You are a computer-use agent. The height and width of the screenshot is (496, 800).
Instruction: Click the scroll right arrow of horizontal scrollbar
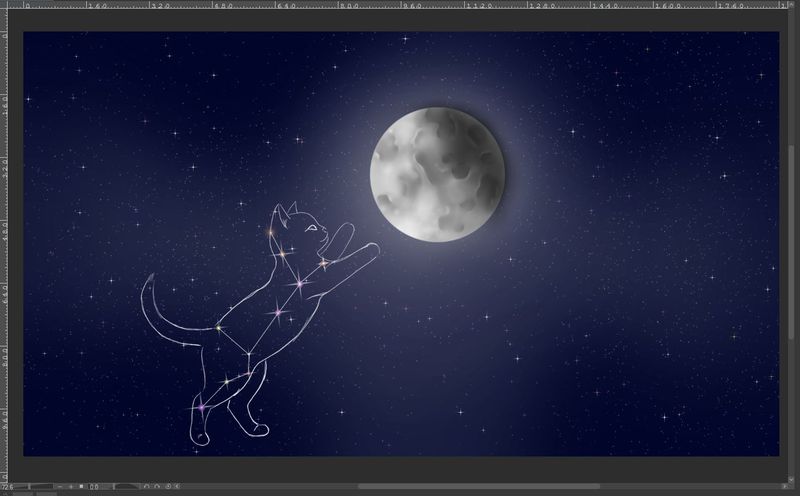pos(785,486)
